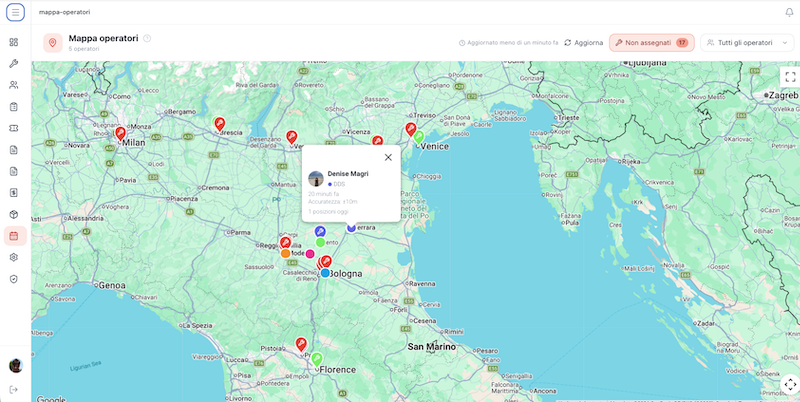Open the users section in sidebar
The width and height of the screenshot is (800, 402).
click(14, 85)
